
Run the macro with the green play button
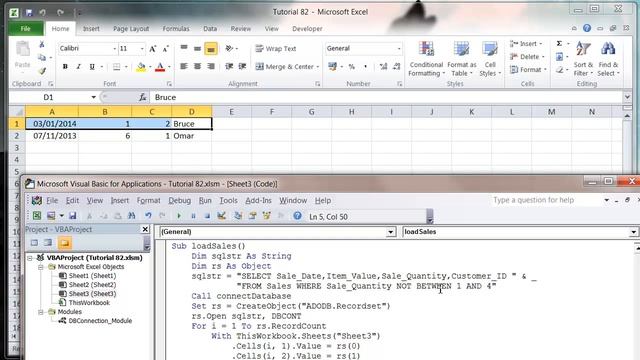coord(179,216)
